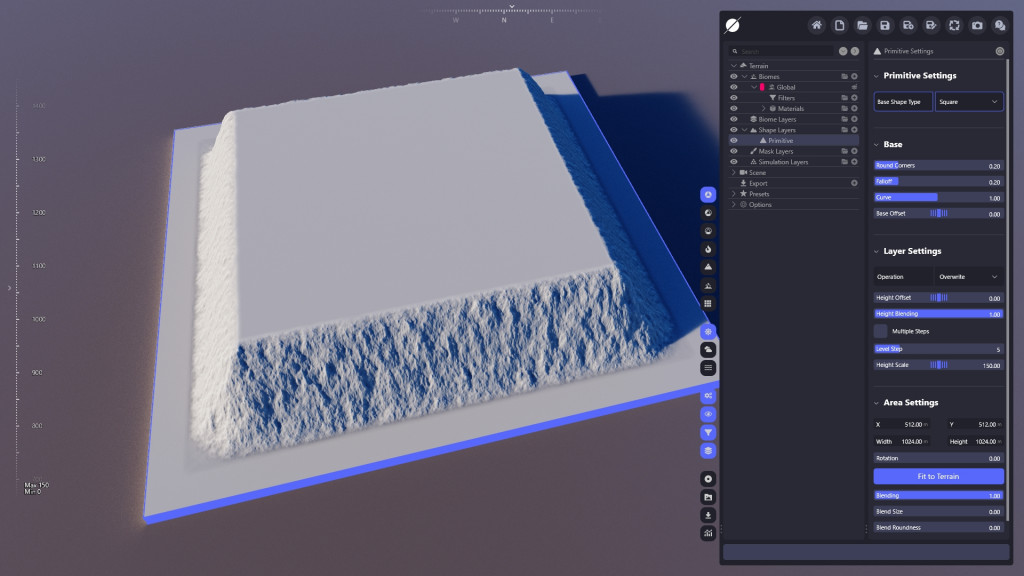The image size is (1024, 576).
Task: Adjust the Height Scale slider
Action: [938, 365]
